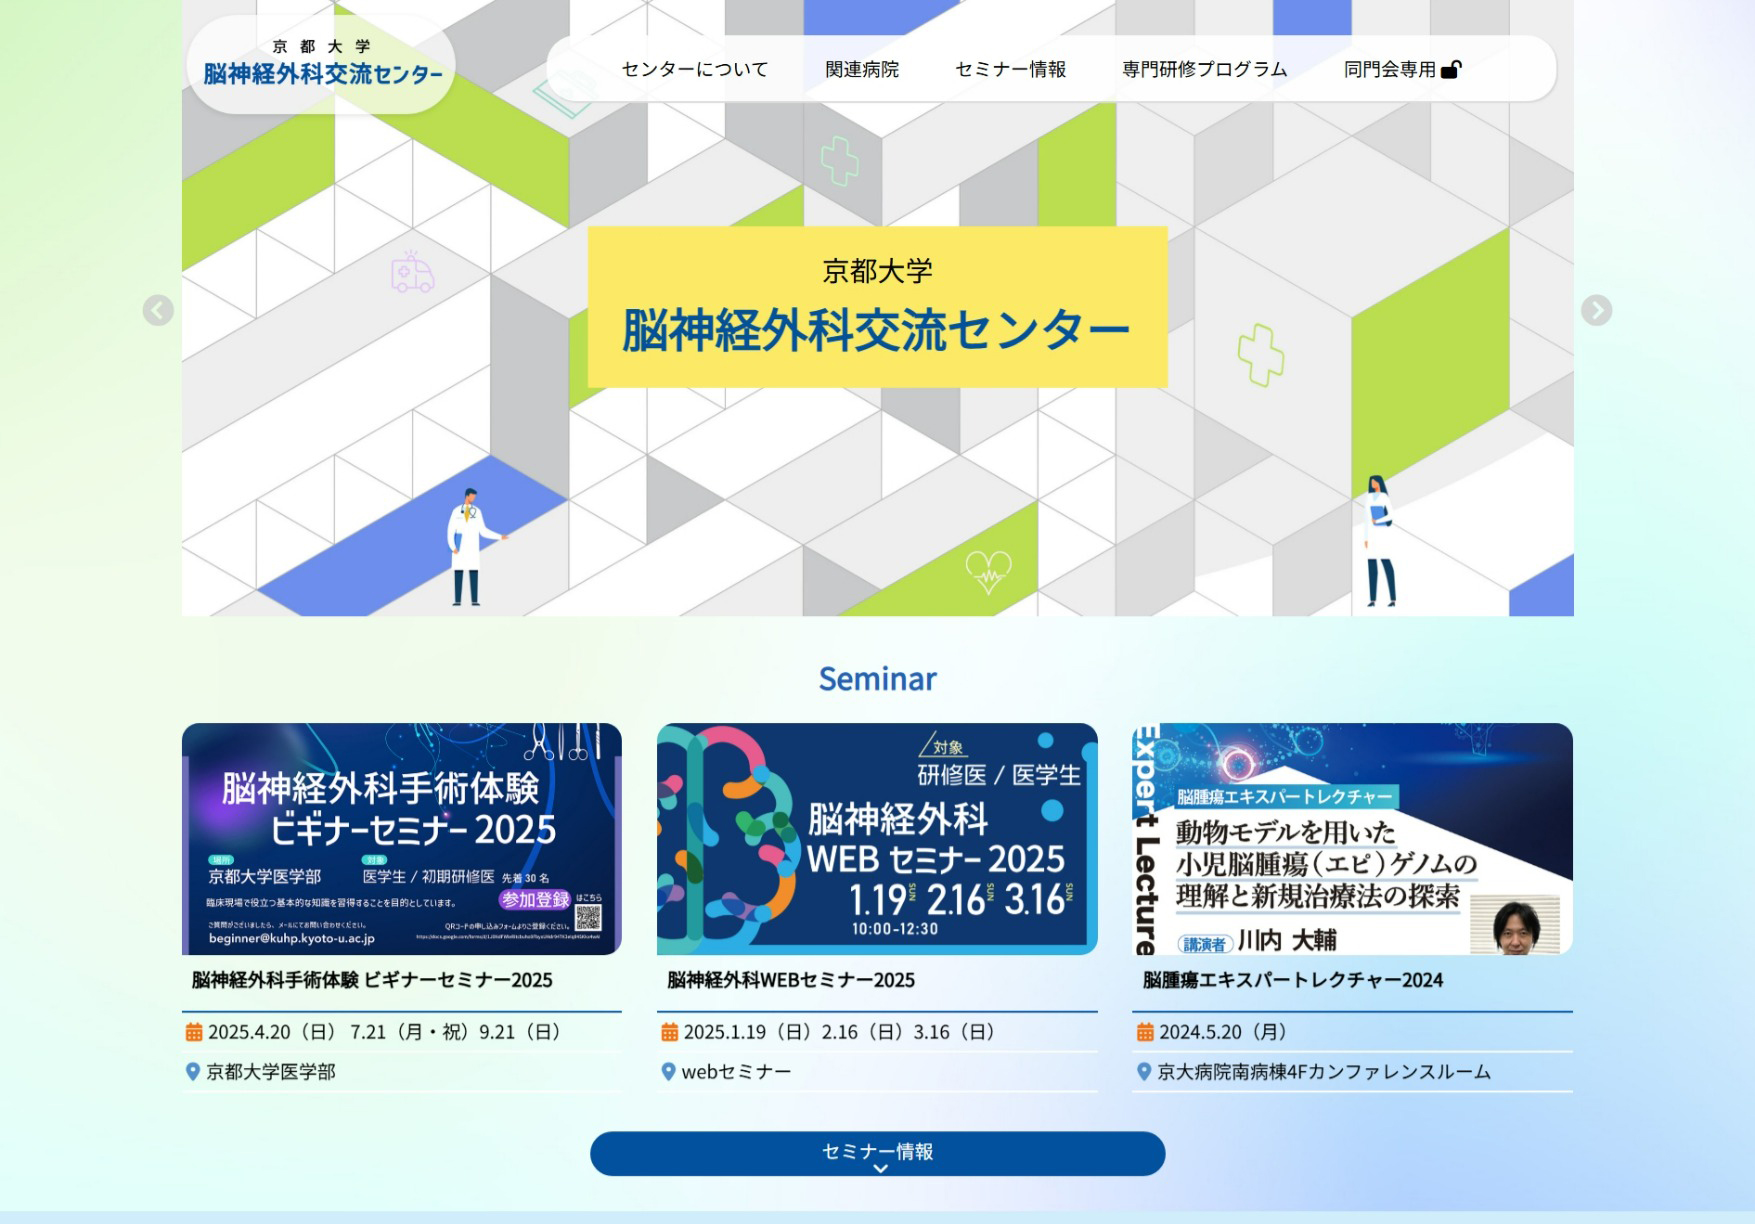Click location pin beside 京都大学医学部
Image resolution: width=1755 pixels, height=1224 pixels.
(x=193, y=1072)
